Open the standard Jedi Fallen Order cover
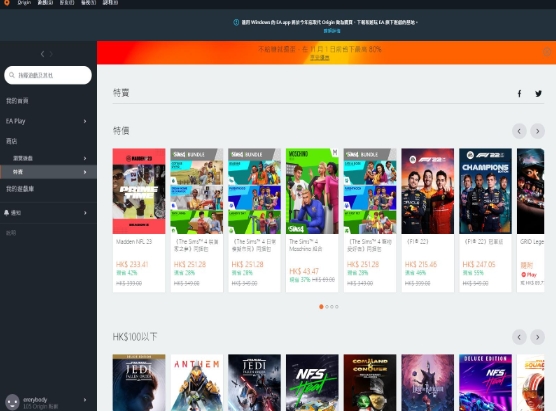The width and height of the screenshot is (556, 411). (255, 383)
